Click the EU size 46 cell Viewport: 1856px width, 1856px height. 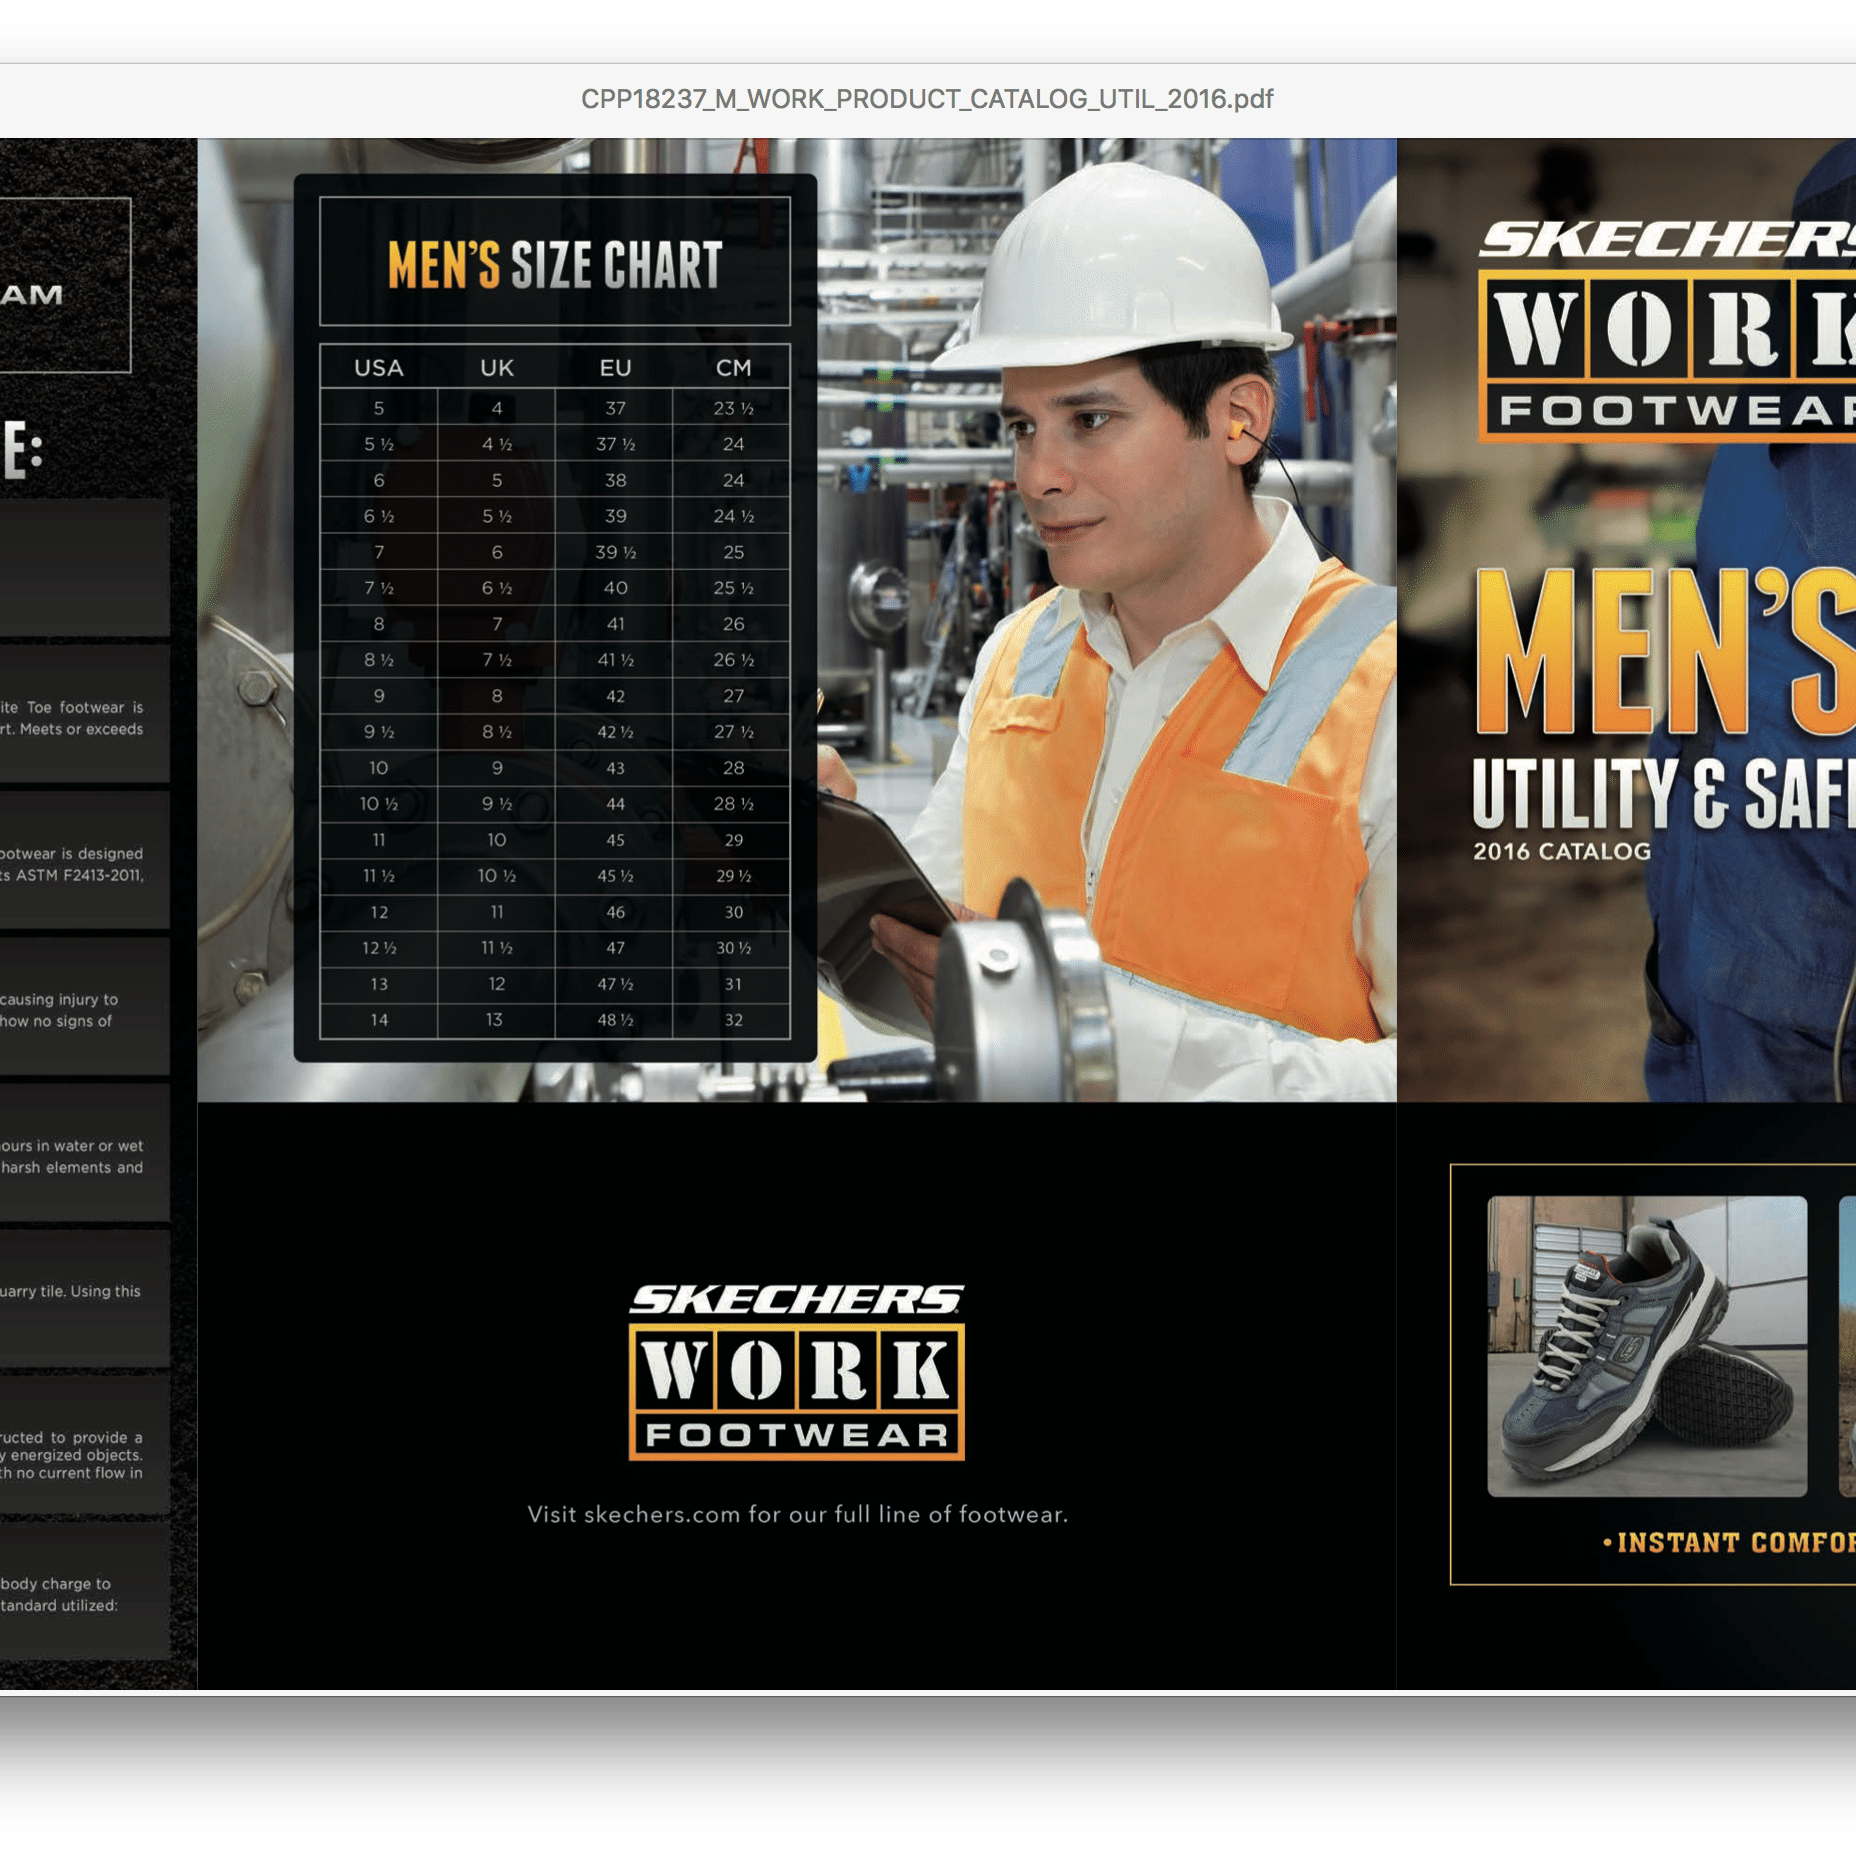[x=615, y=912]
